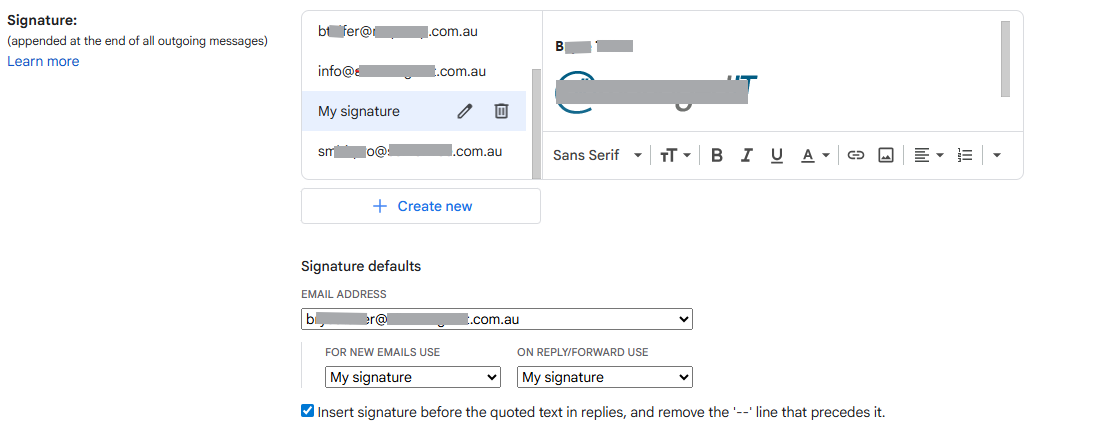1093x430 pixels.
Task: Open the For New Emails Use dropdown
Action: [x=413, y=377]
